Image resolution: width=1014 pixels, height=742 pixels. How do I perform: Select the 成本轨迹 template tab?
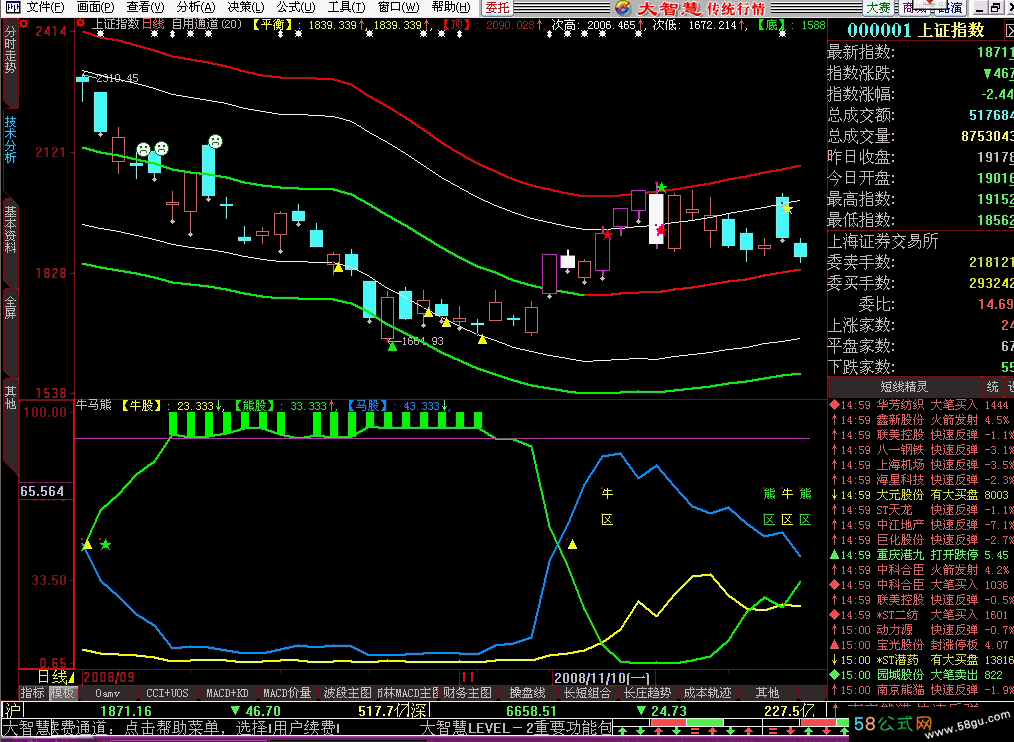707,693
